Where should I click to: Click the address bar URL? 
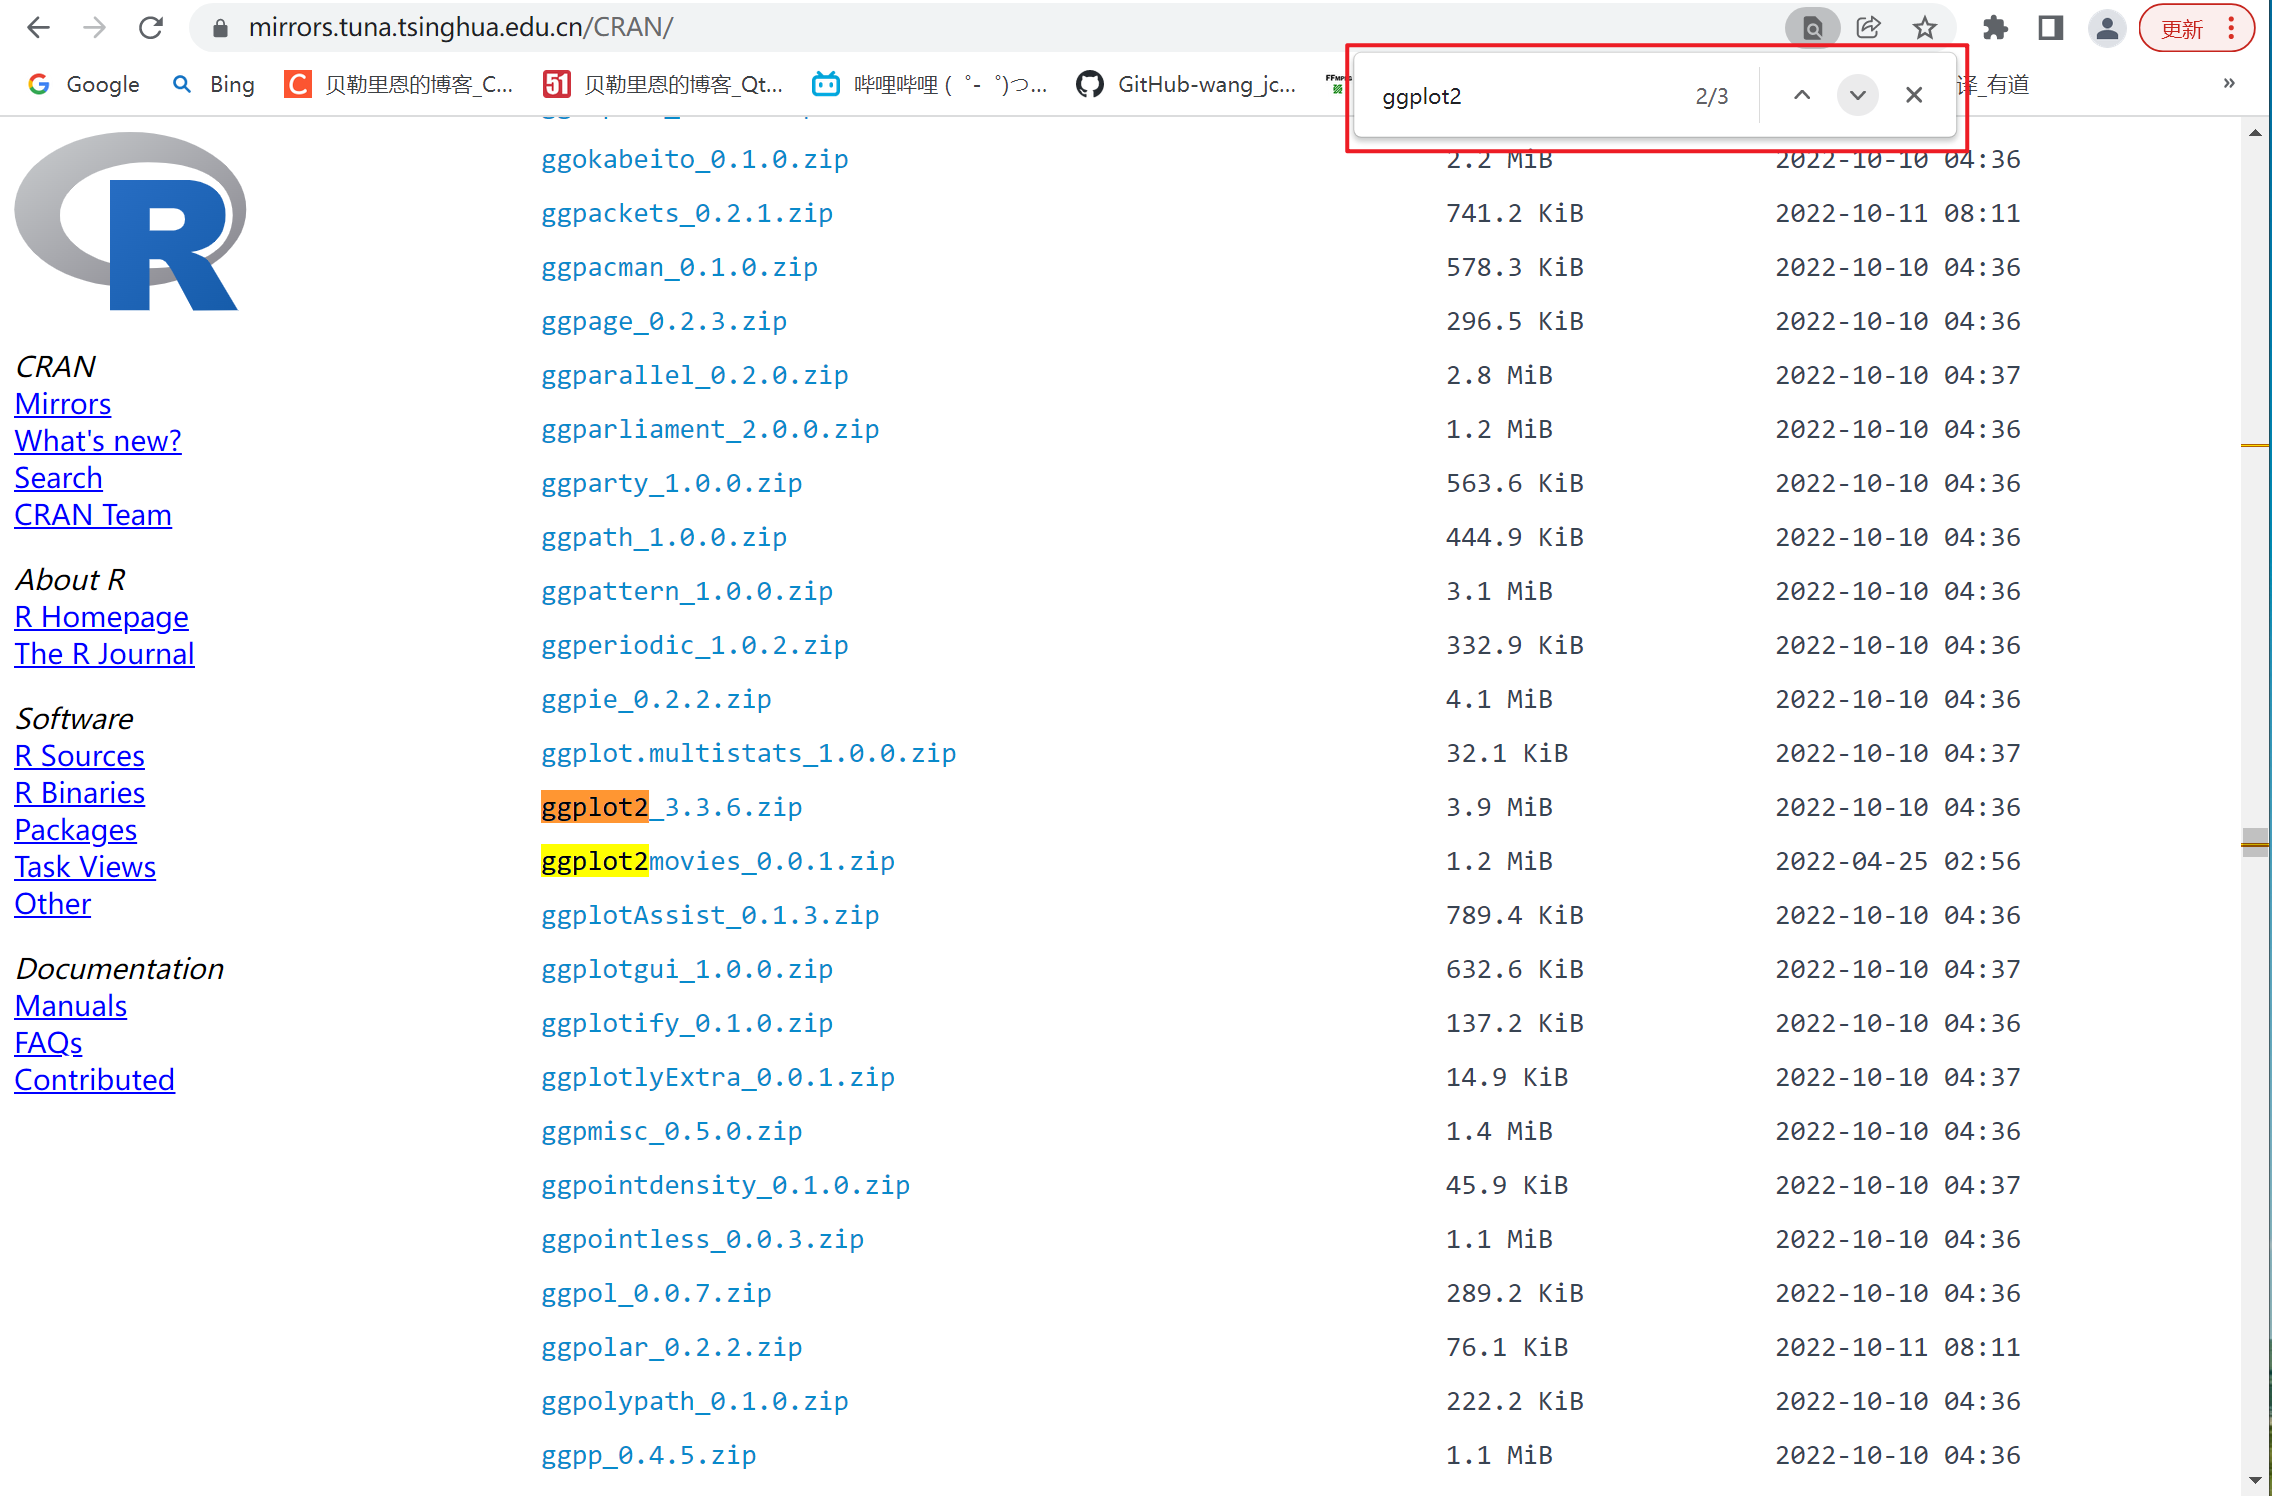tap(460, 27)
